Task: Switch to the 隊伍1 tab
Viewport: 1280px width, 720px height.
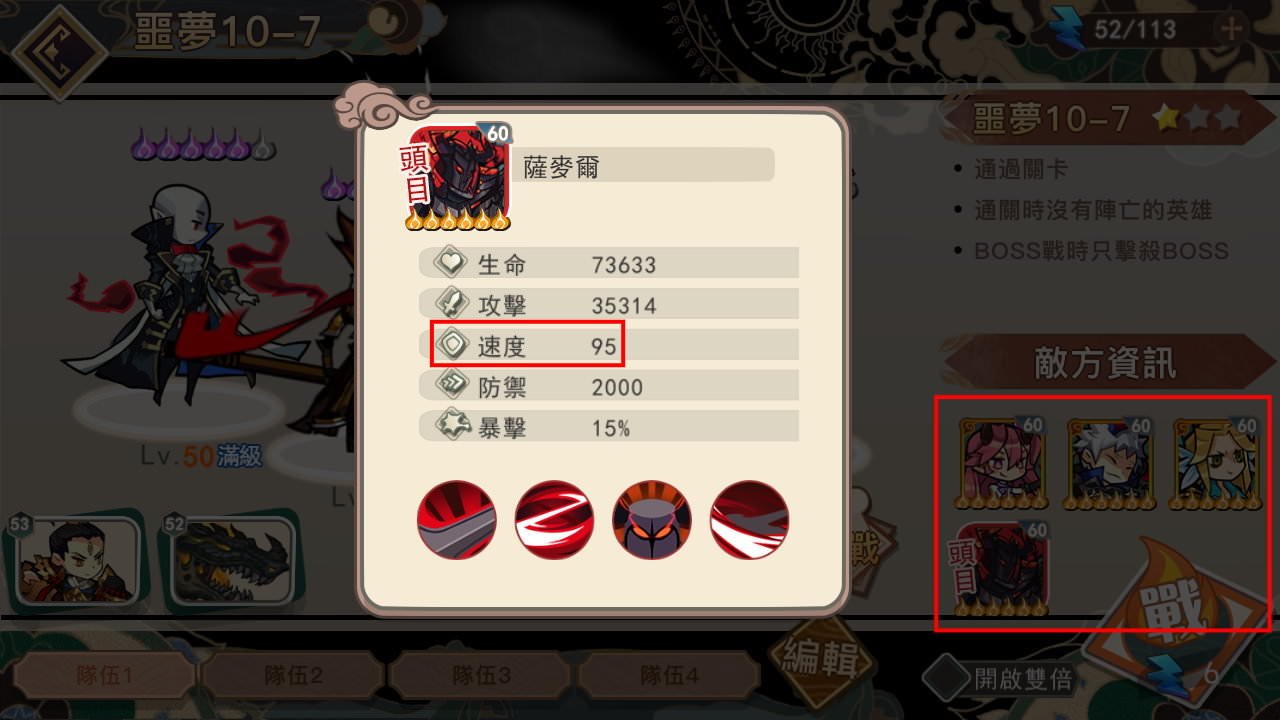Action: click(104, 675)
